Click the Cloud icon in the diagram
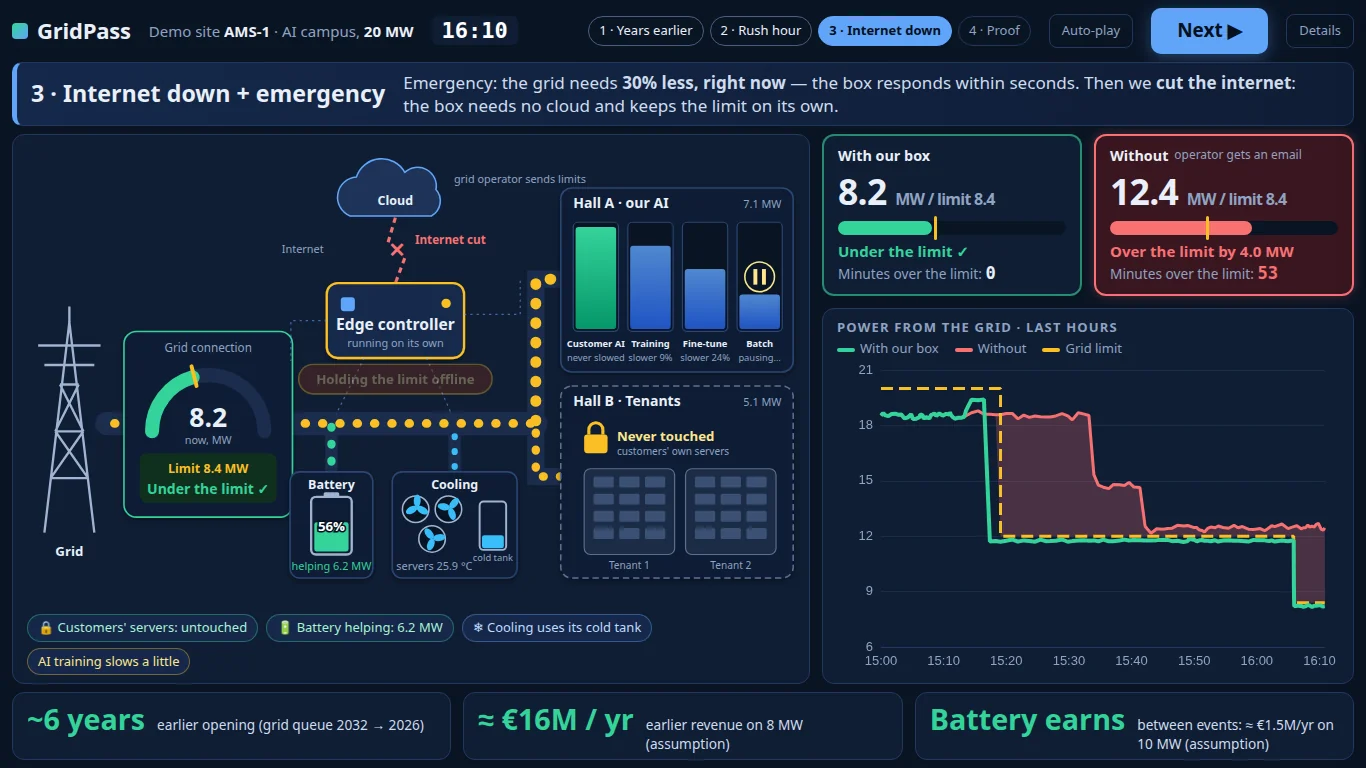Image resolution: width=1366 pixels, height=768 pixels. tap(389, 187)
